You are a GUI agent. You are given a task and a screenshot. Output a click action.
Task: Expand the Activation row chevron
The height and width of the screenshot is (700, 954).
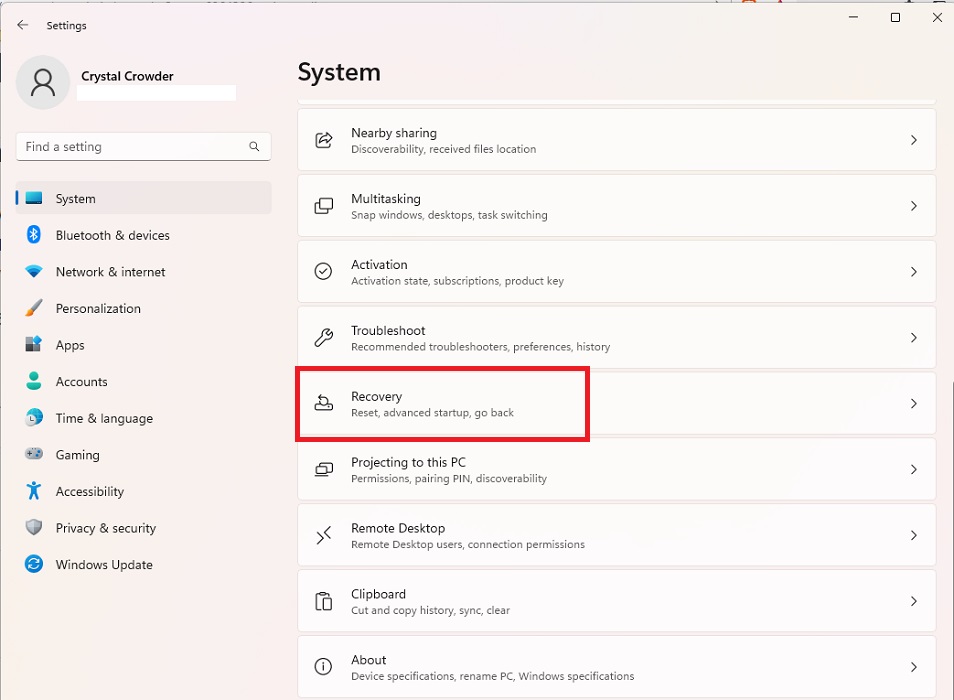tap(913, 271)
